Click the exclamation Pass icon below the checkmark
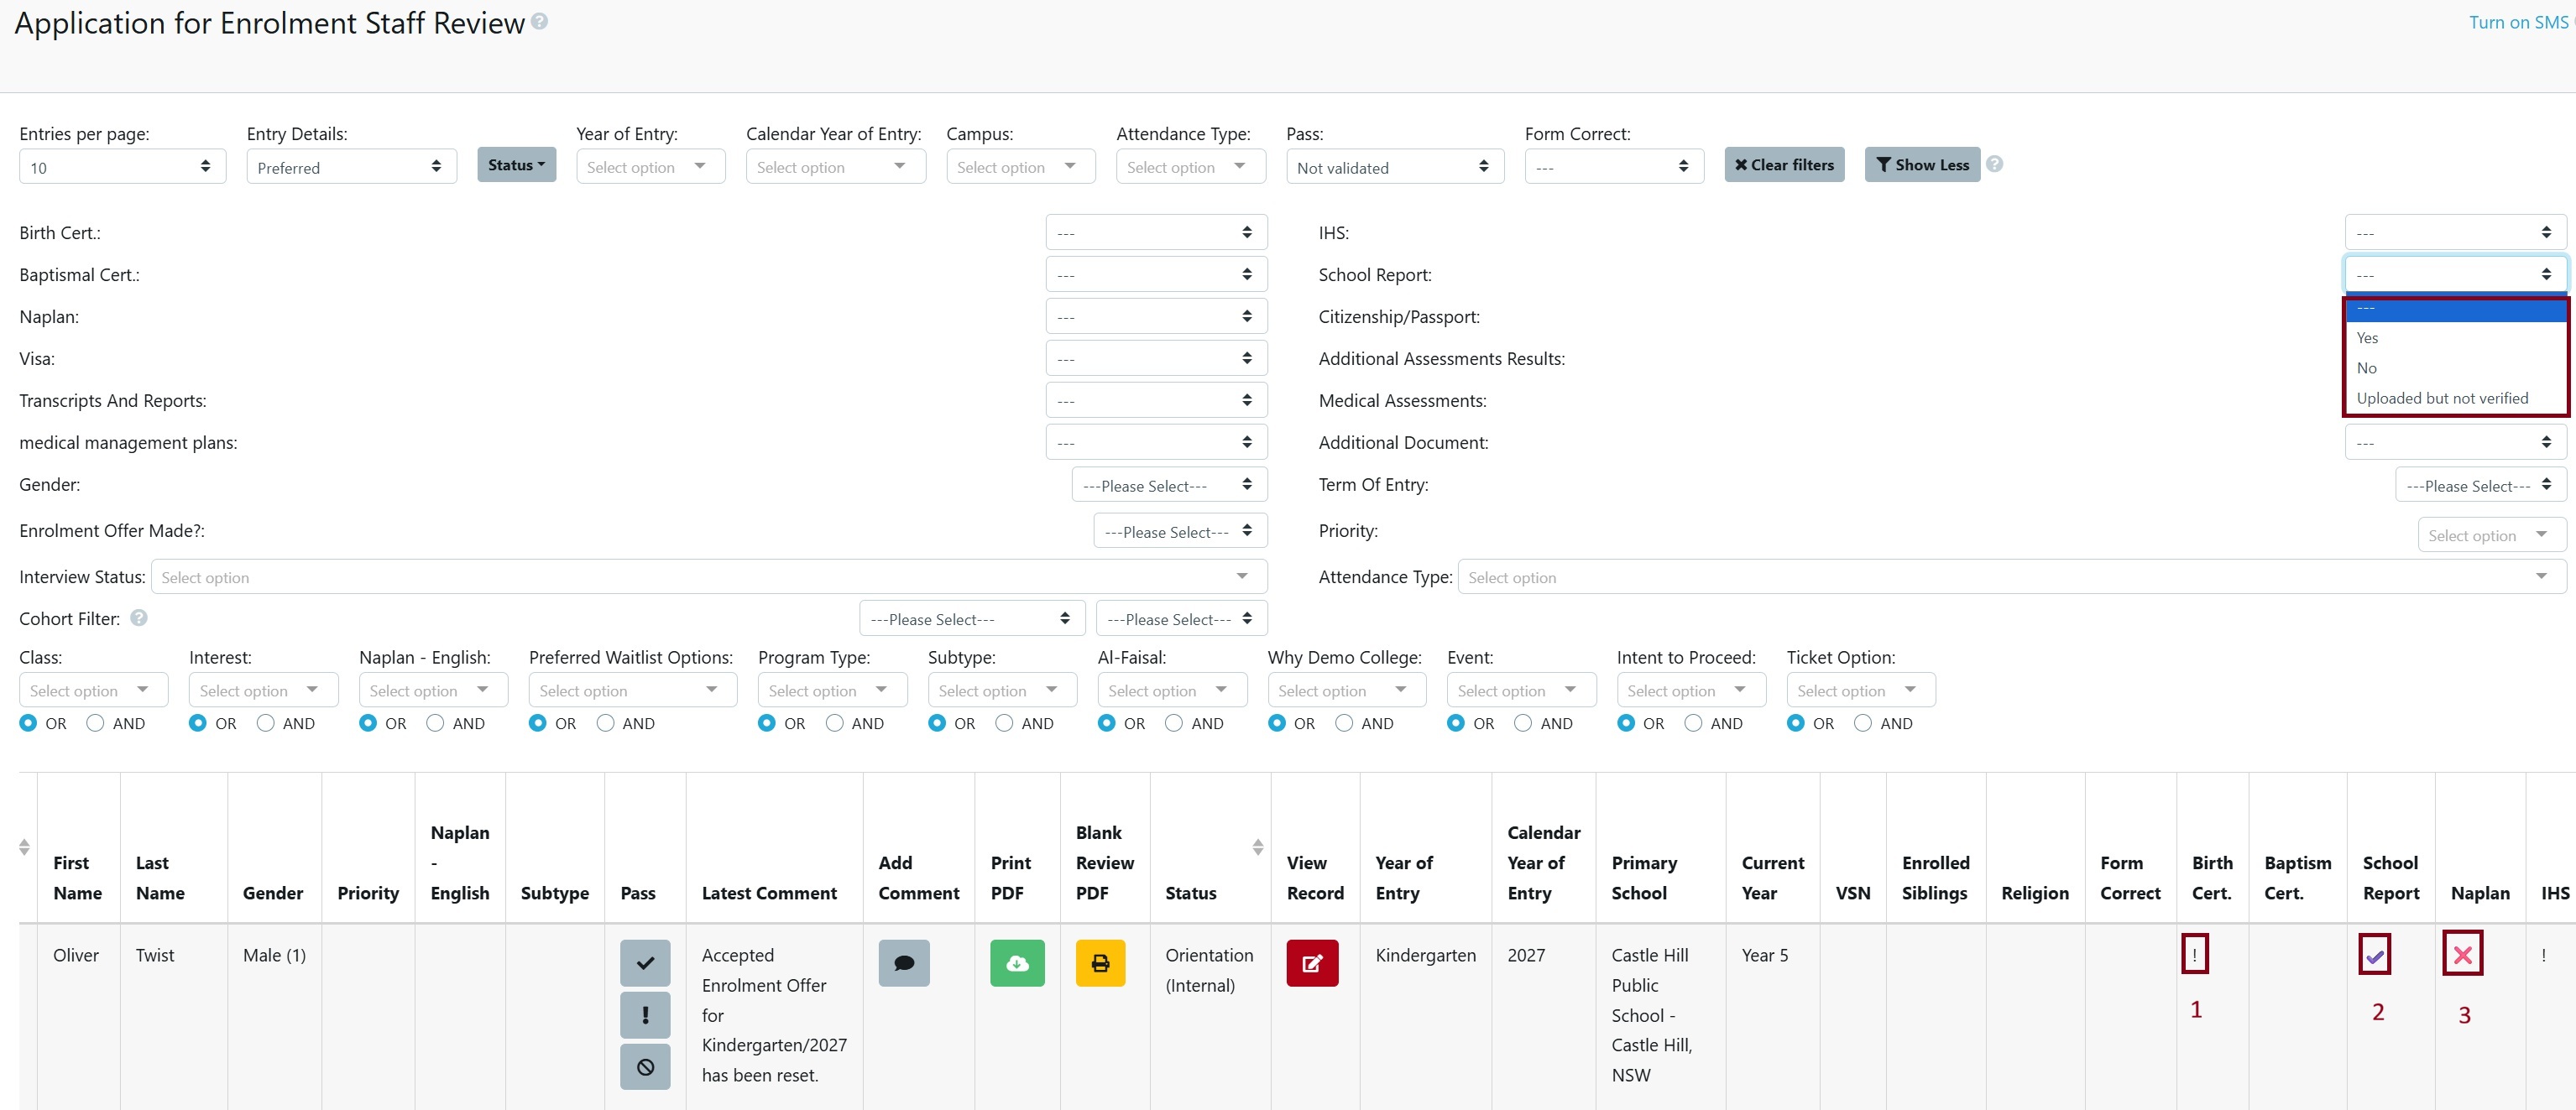2576x1110 pixels. tap(645, 1015)
